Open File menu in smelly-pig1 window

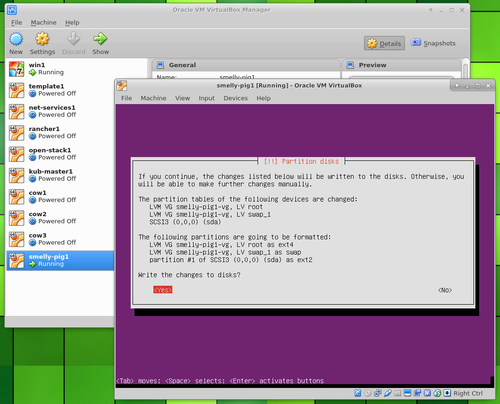pyautogui.click(x=126, y=98)
